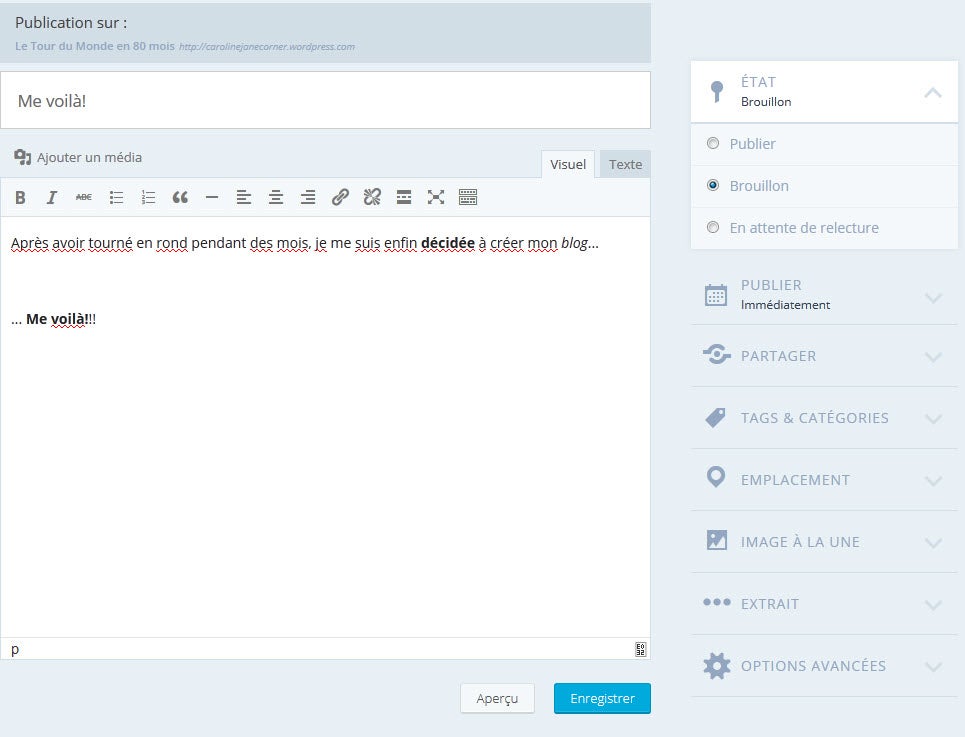Apply italic formatting to the text
Viewport: 965px width, 737px height.
click(x=52, y=197)
